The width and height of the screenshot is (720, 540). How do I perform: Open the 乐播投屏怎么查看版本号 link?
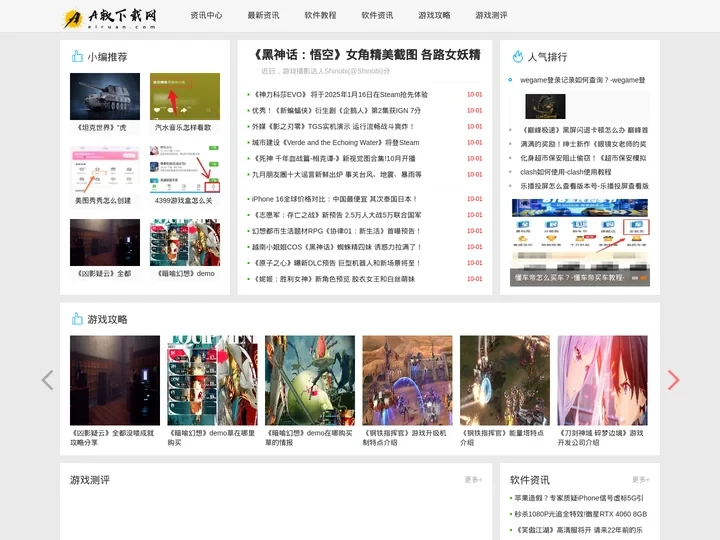tap(584, 186)
